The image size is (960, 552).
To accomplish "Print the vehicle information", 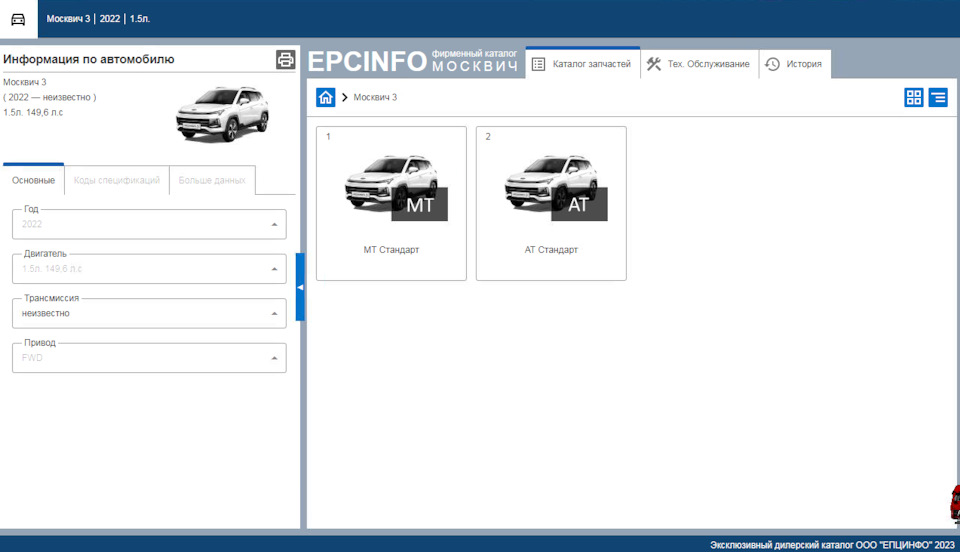I will click(286, 59).
